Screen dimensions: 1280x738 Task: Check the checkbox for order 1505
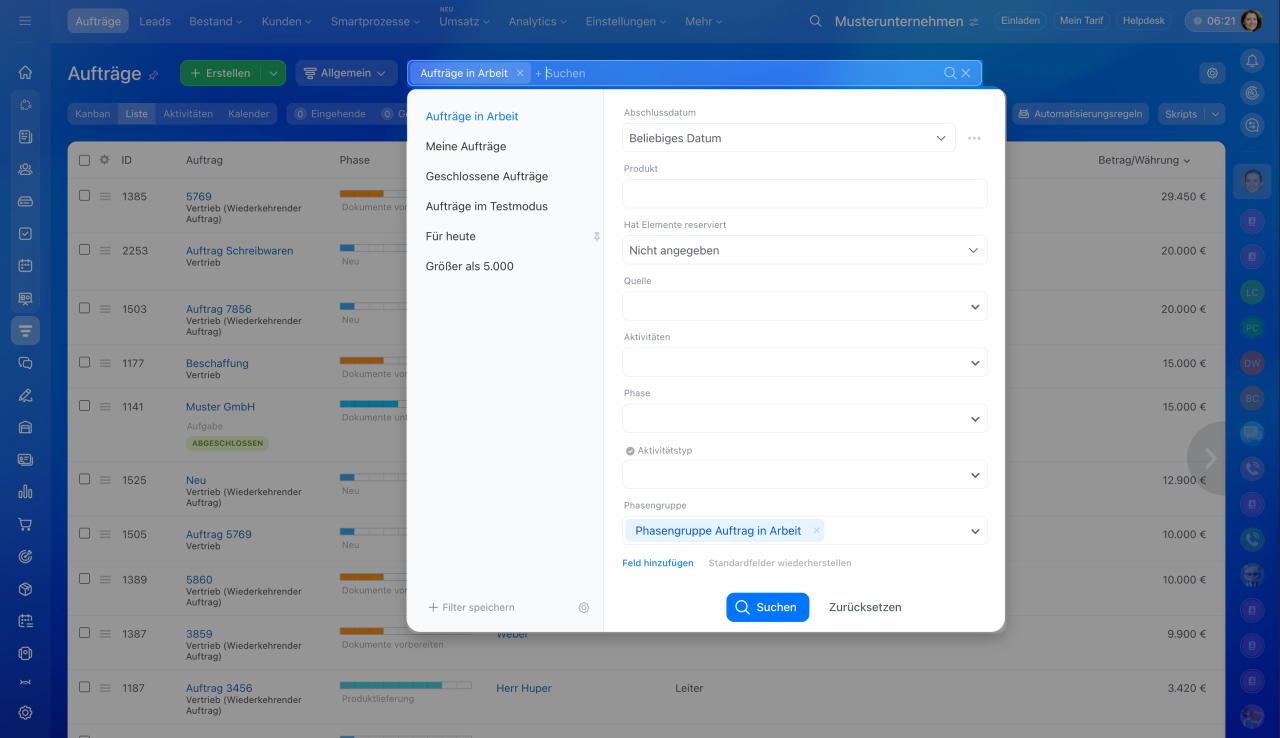[84, 534]
